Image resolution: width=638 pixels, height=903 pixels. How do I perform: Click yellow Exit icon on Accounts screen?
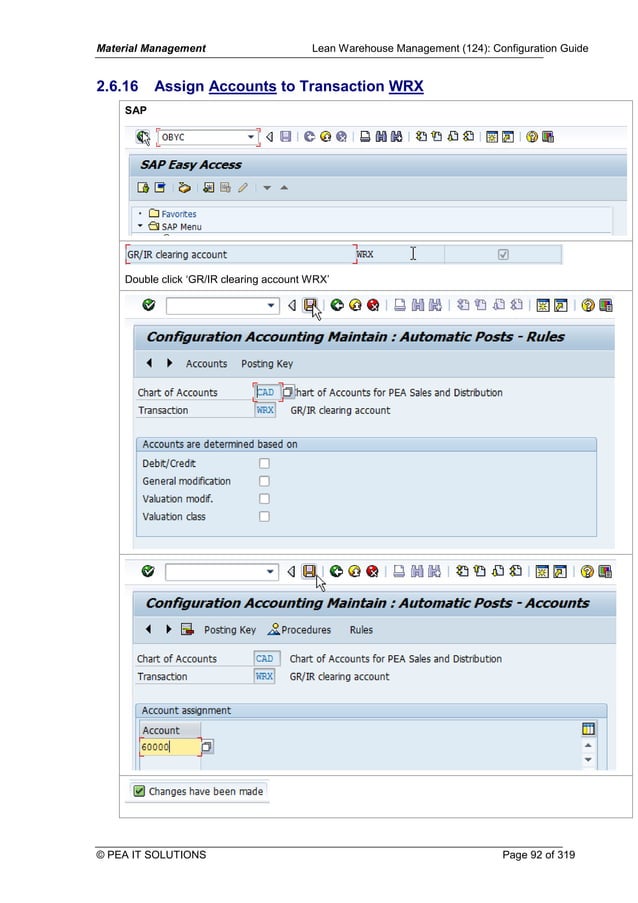click(x=354, y=571)
